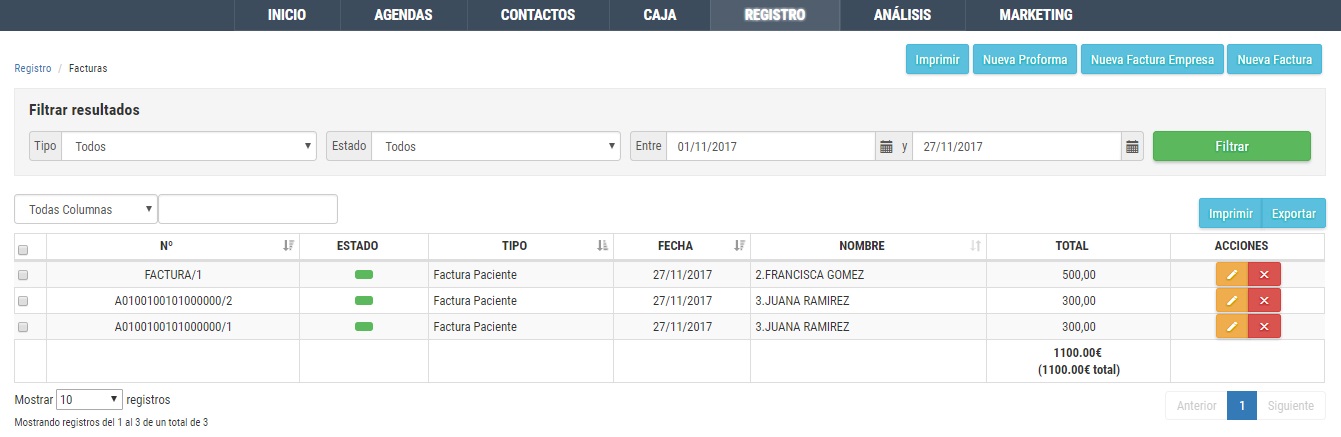Expand the Todas Columnas dropdown
The height and width of the screenshot is (437, 1341).
point(86,209)
